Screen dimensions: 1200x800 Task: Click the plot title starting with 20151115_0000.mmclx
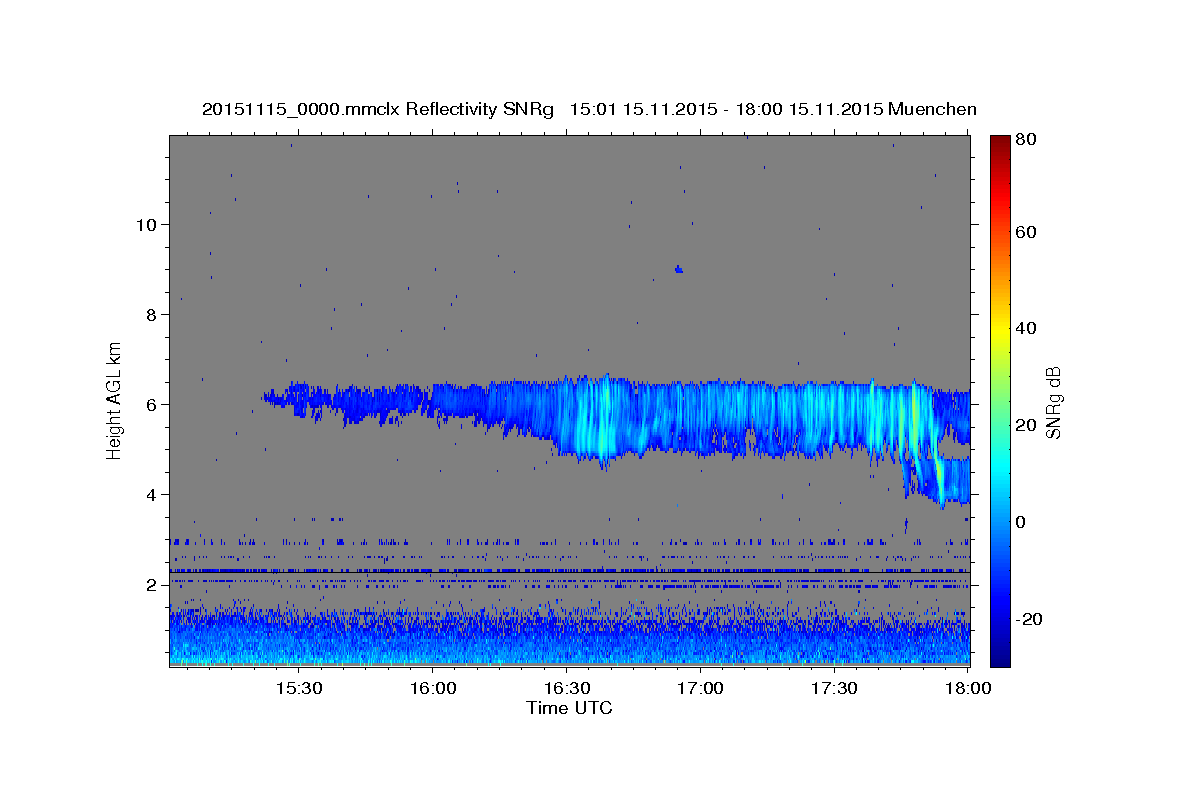(589, 109)
